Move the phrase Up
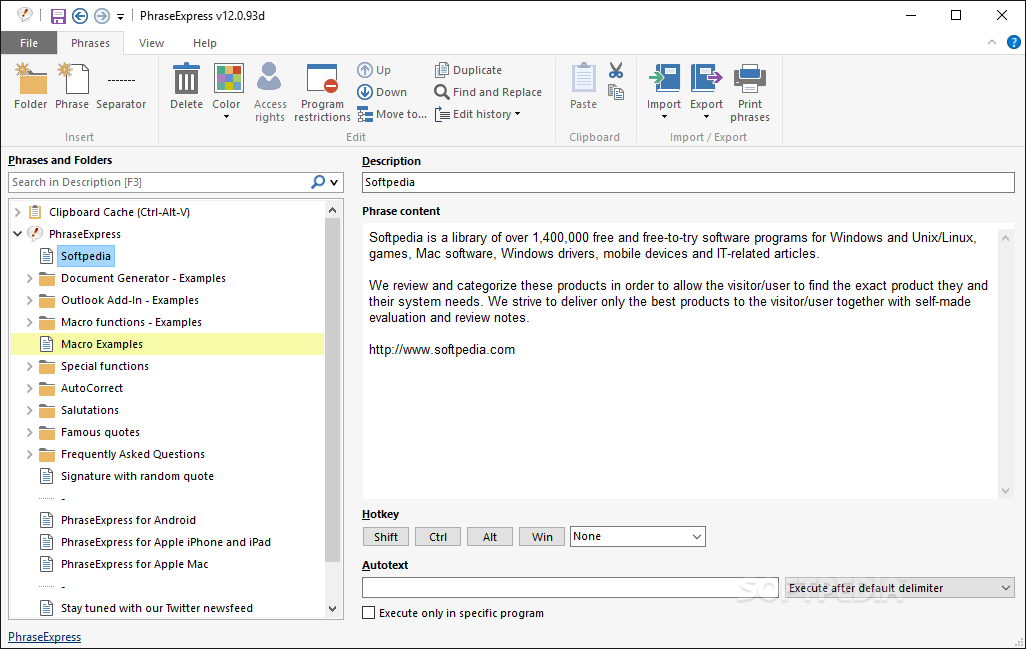The image size is (1026, 649). (374, 70)
